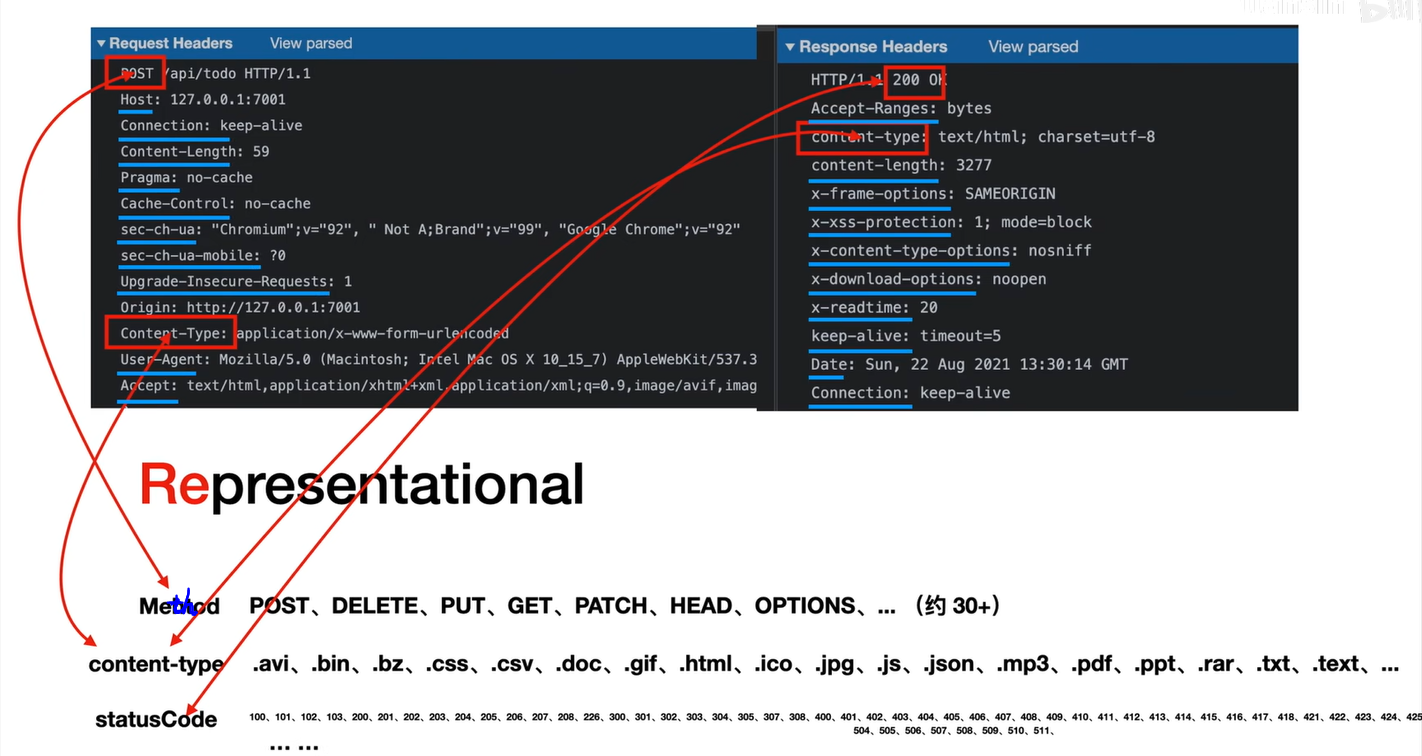Select the "Pragma: no-cache" header row

pos(187,178)
